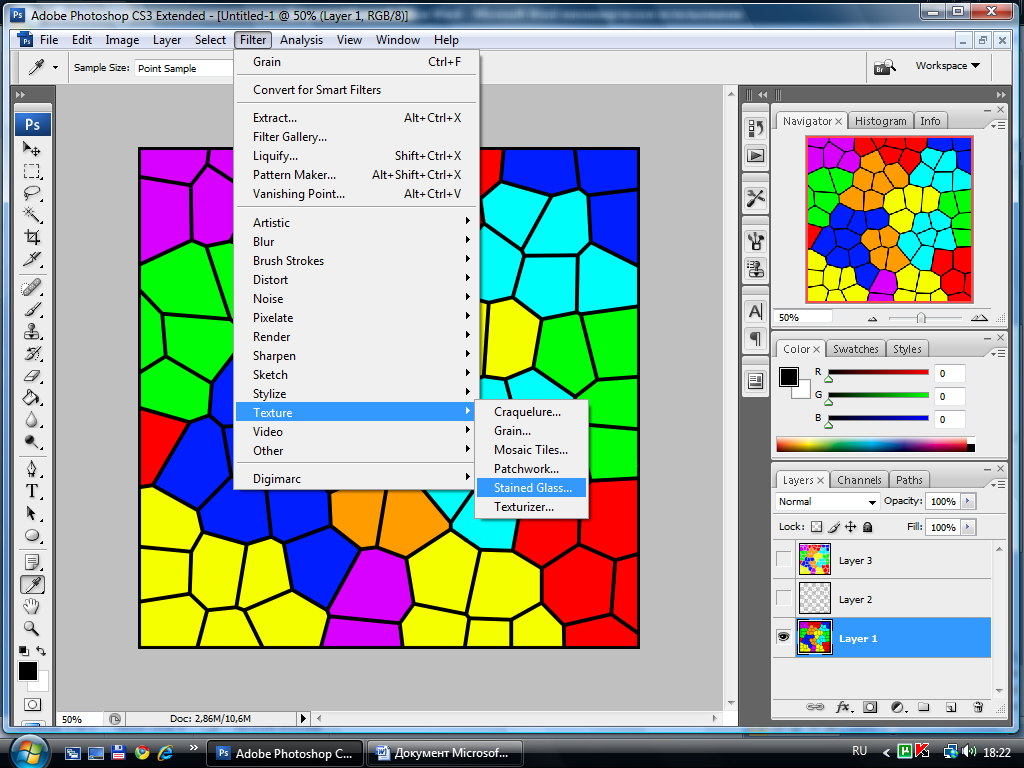
Task: Toggle Quick Mask mode
Action: (x=32, y=705)
